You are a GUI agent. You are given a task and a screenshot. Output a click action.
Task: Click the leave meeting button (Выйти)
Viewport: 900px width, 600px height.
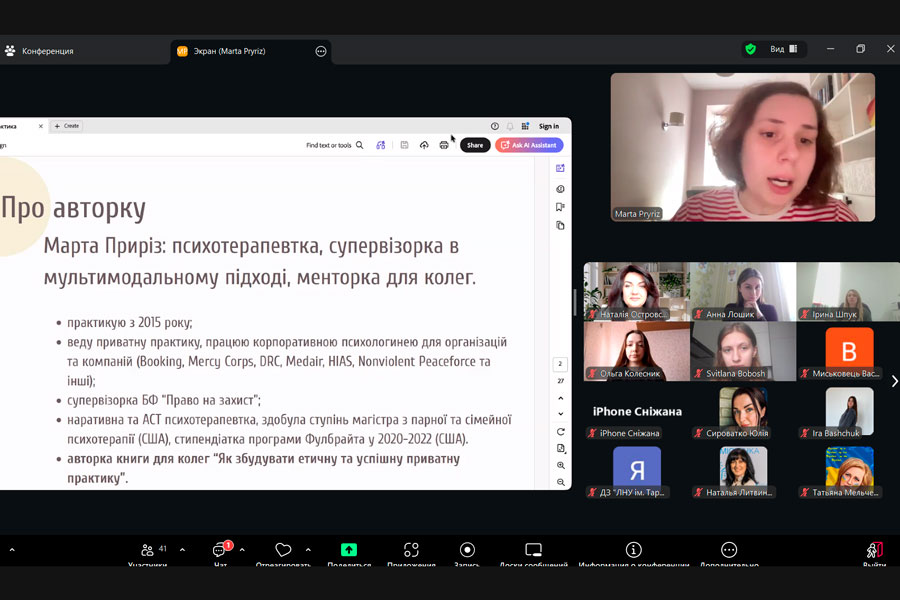(874, 551)
